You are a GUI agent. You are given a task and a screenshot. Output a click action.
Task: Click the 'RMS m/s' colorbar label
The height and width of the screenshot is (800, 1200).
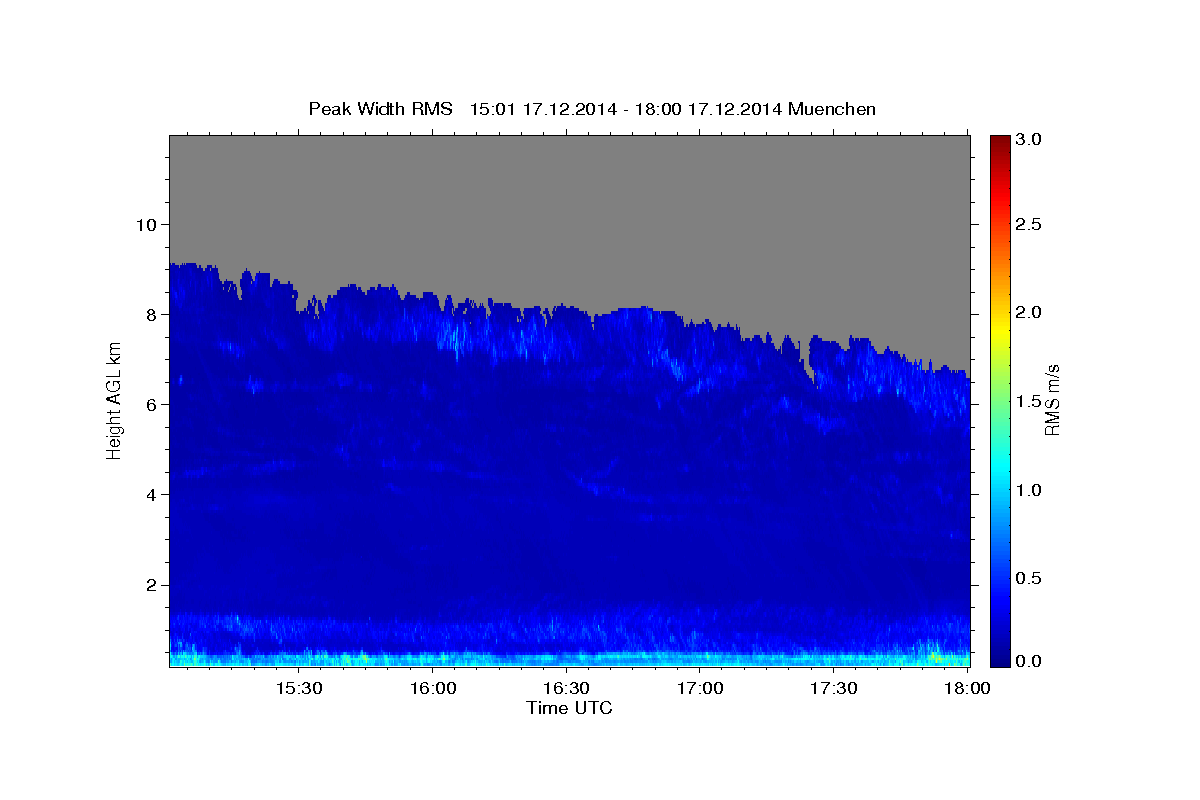1051,400
